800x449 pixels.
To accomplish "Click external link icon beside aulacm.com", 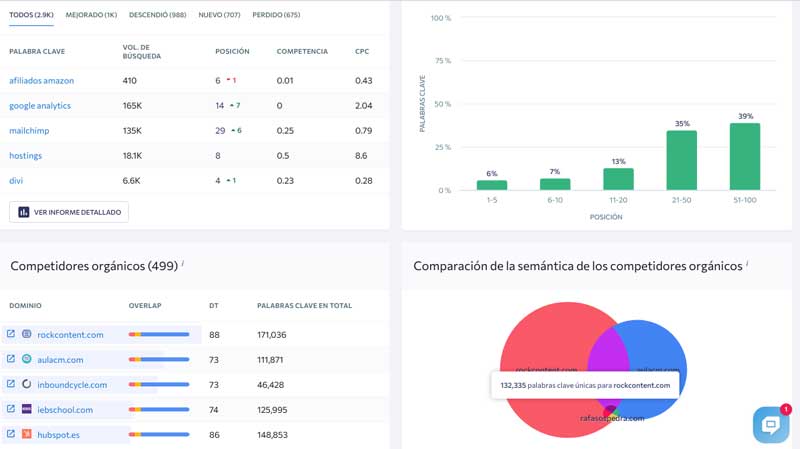I will tap(11, 359).
